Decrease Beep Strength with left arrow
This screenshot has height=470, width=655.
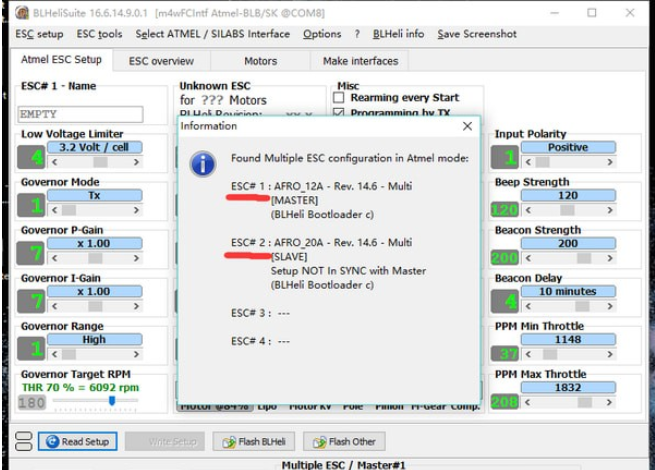pos(528,210)
